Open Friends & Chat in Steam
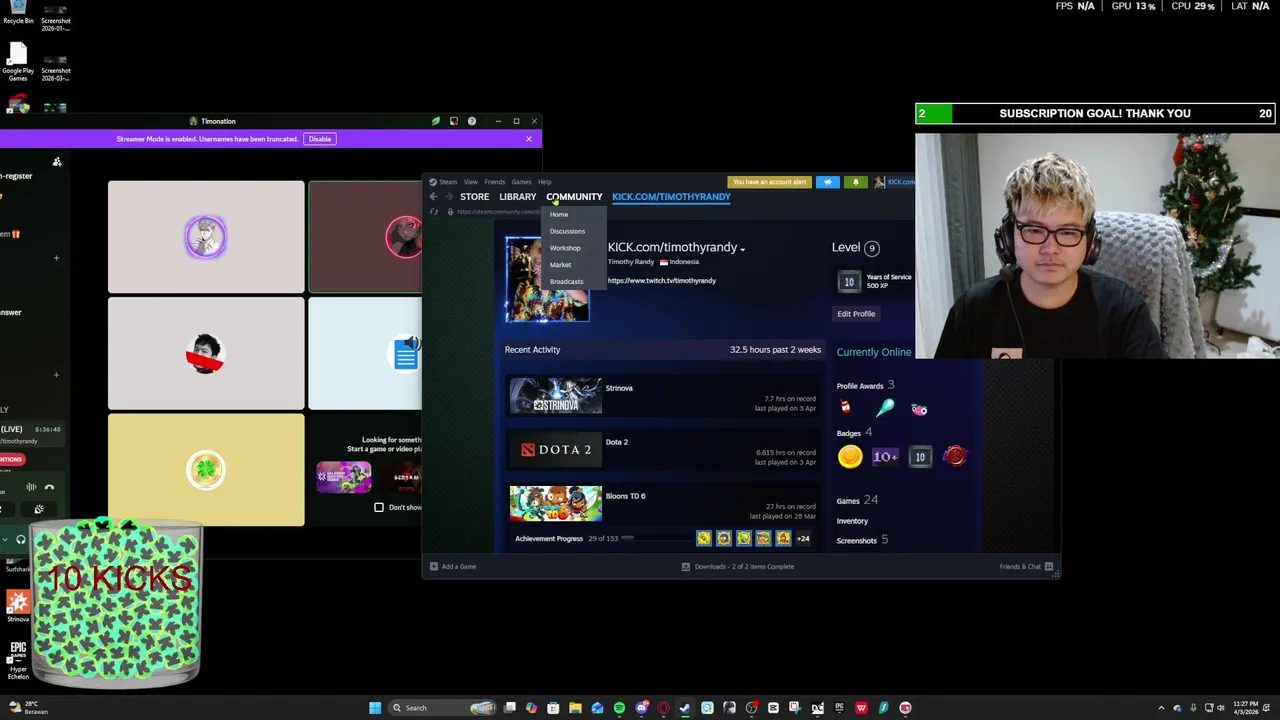 [x=1026, y=567]
